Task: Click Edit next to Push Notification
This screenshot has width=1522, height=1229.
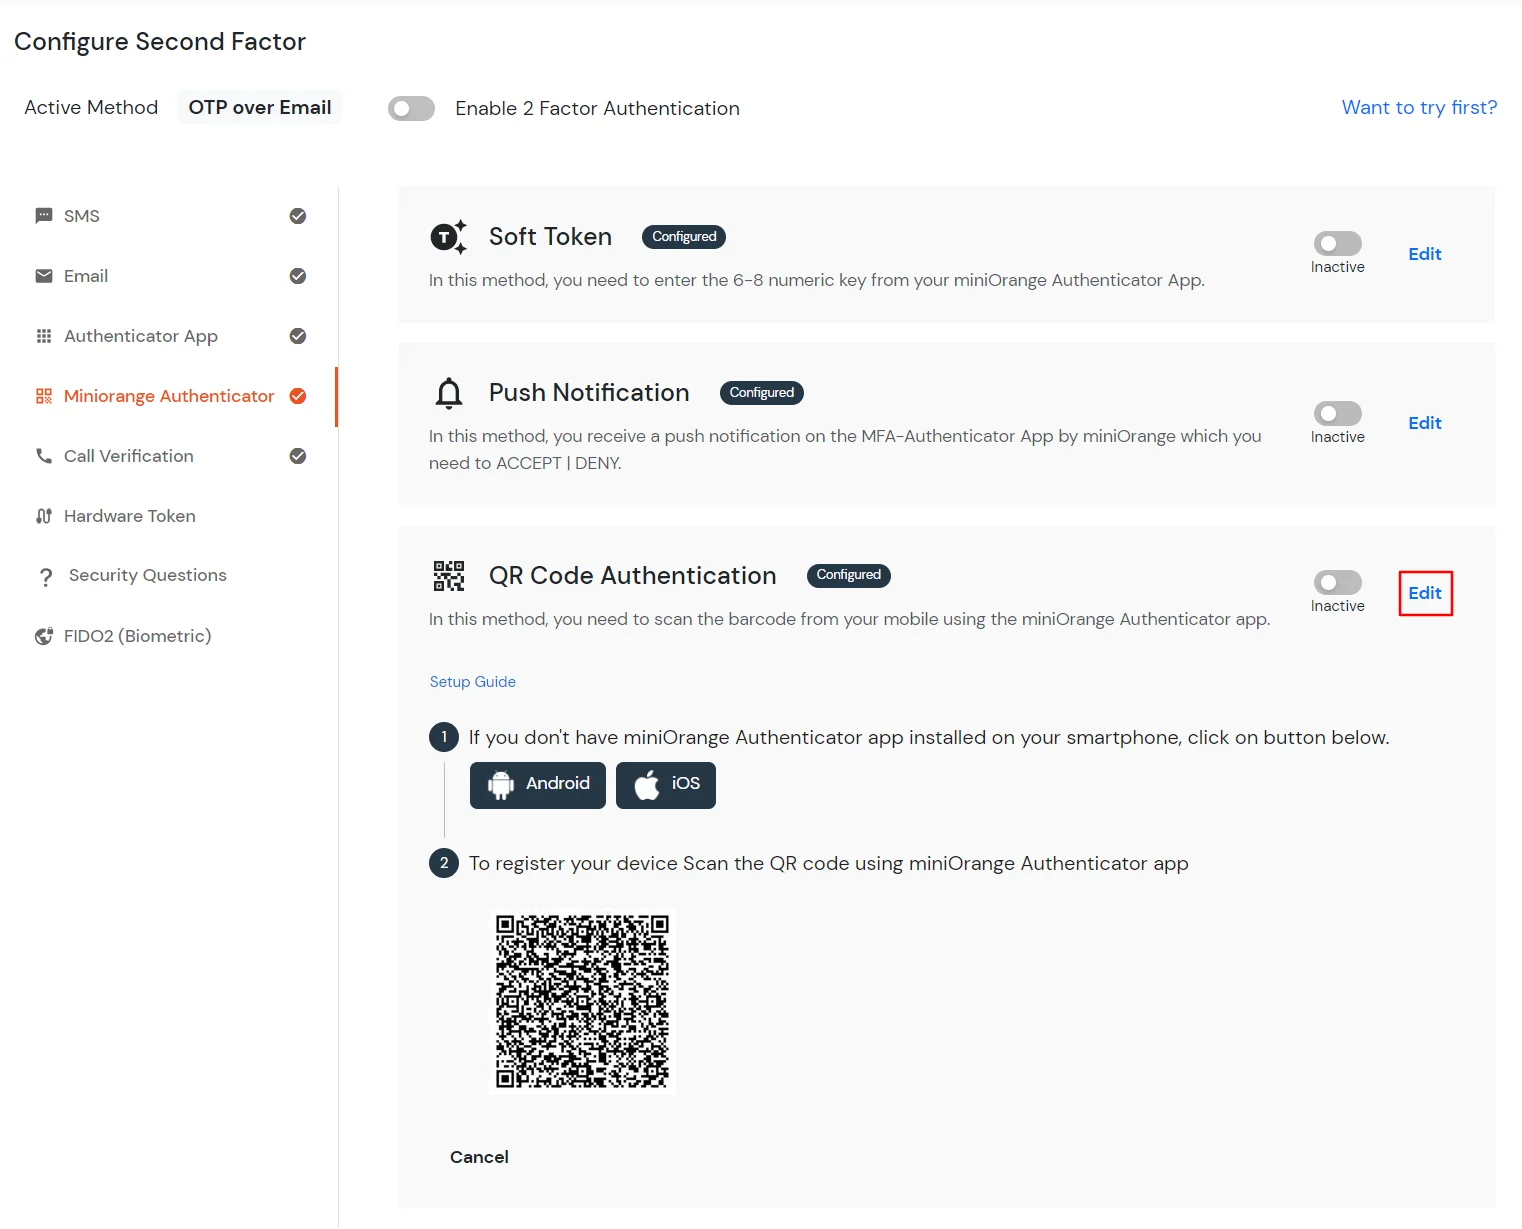Action: pyautogui.click(x=1424, y=422)
